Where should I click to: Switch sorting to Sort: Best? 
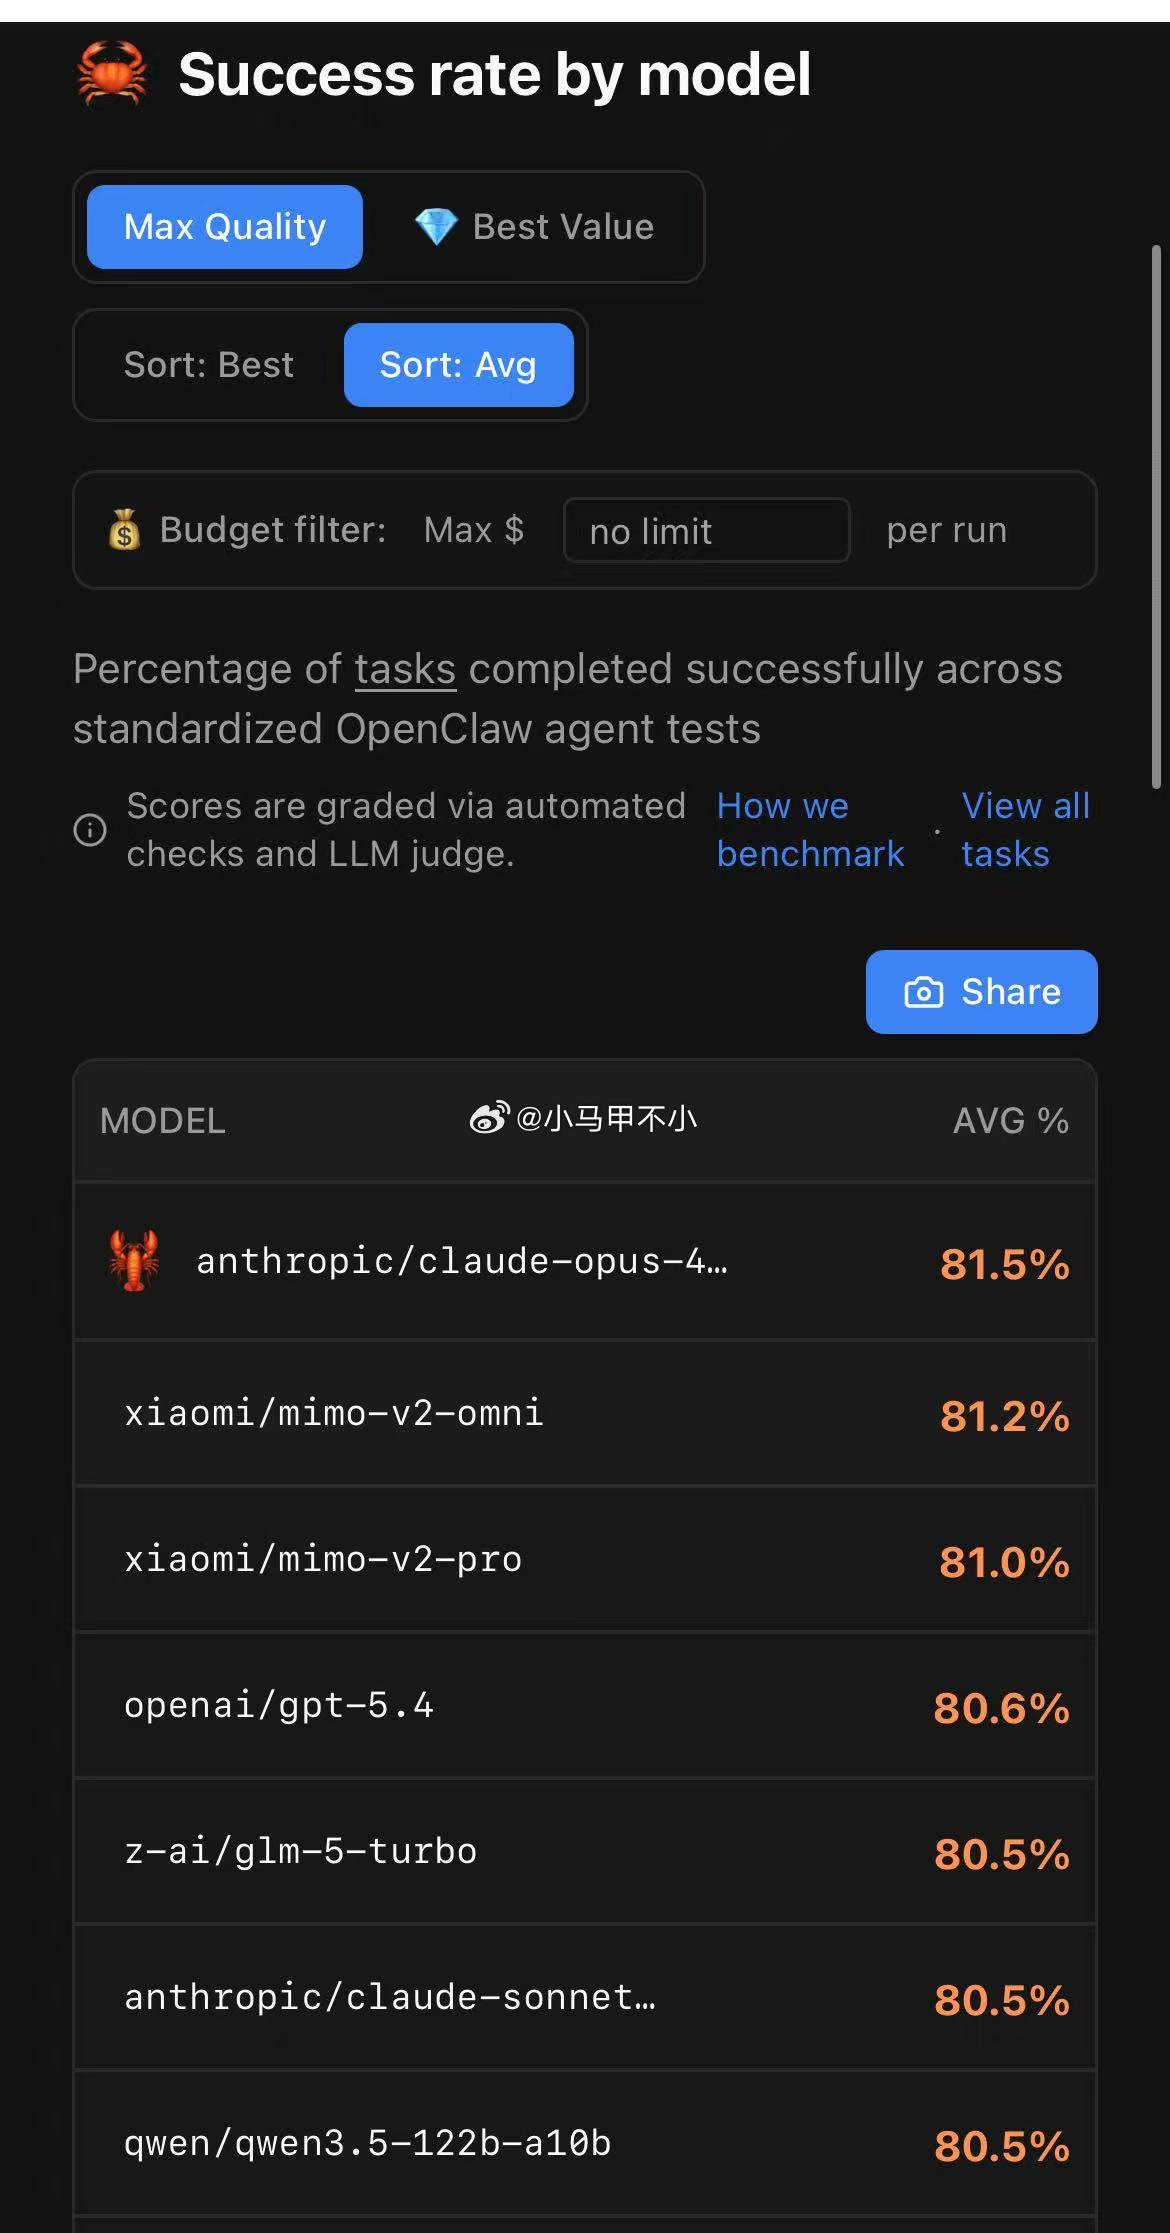[209, 364]
